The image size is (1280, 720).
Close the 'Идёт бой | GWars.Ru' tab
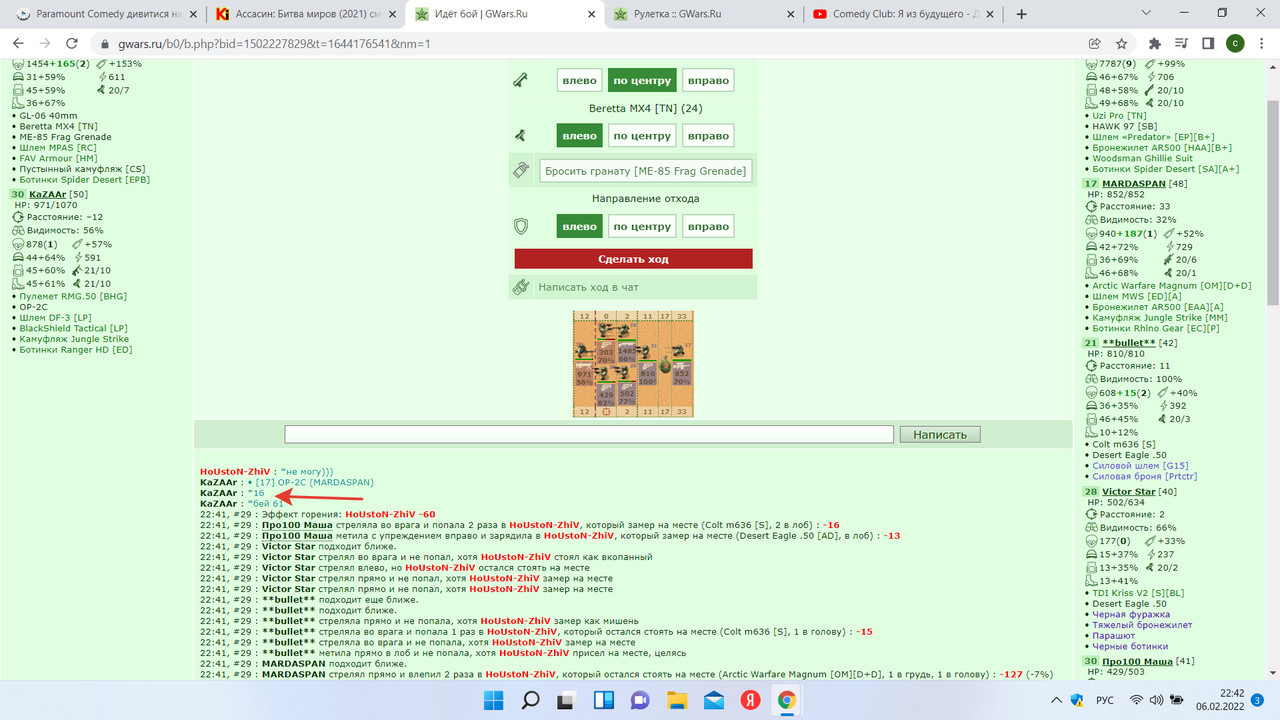[591, 14]
